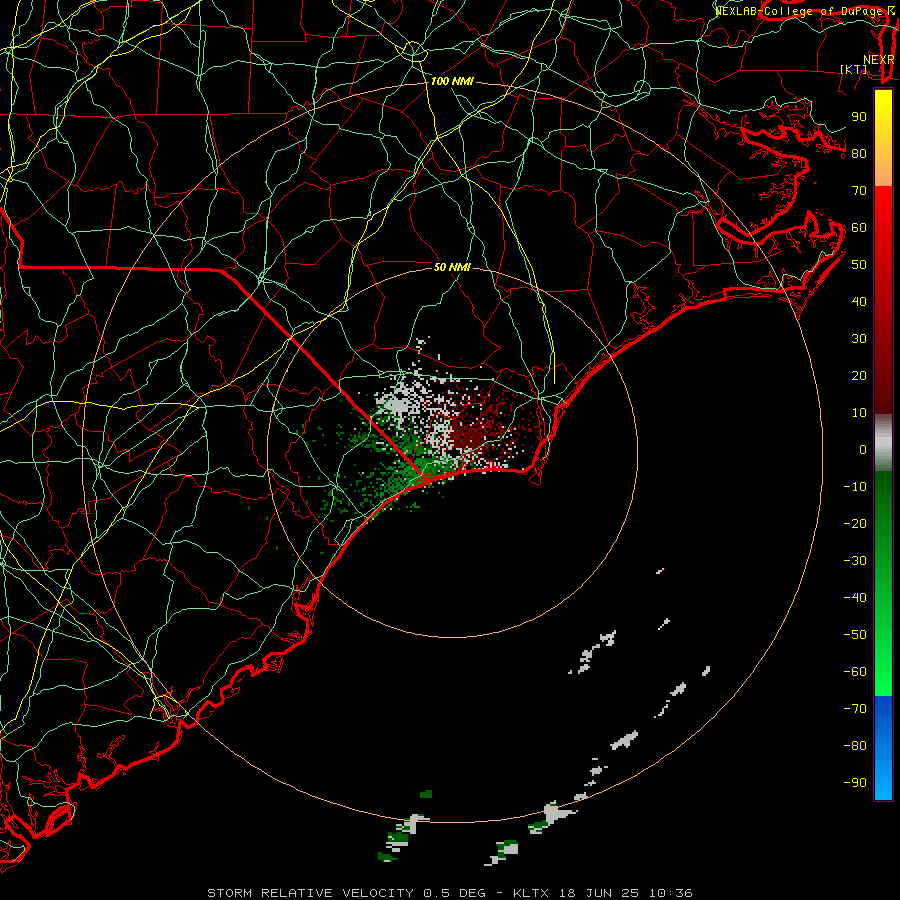900x900 pixels.
Task: Click the positive 80 tick label on scale
Action: click(859, 154)
